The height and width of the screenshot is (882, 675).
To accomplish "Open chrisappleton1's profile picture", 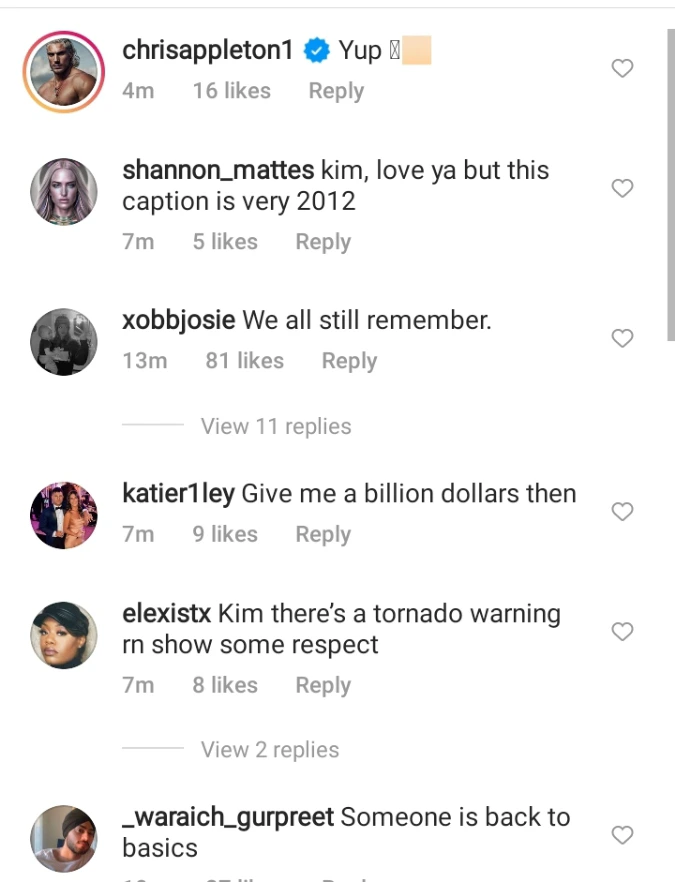I will [63, 70].
